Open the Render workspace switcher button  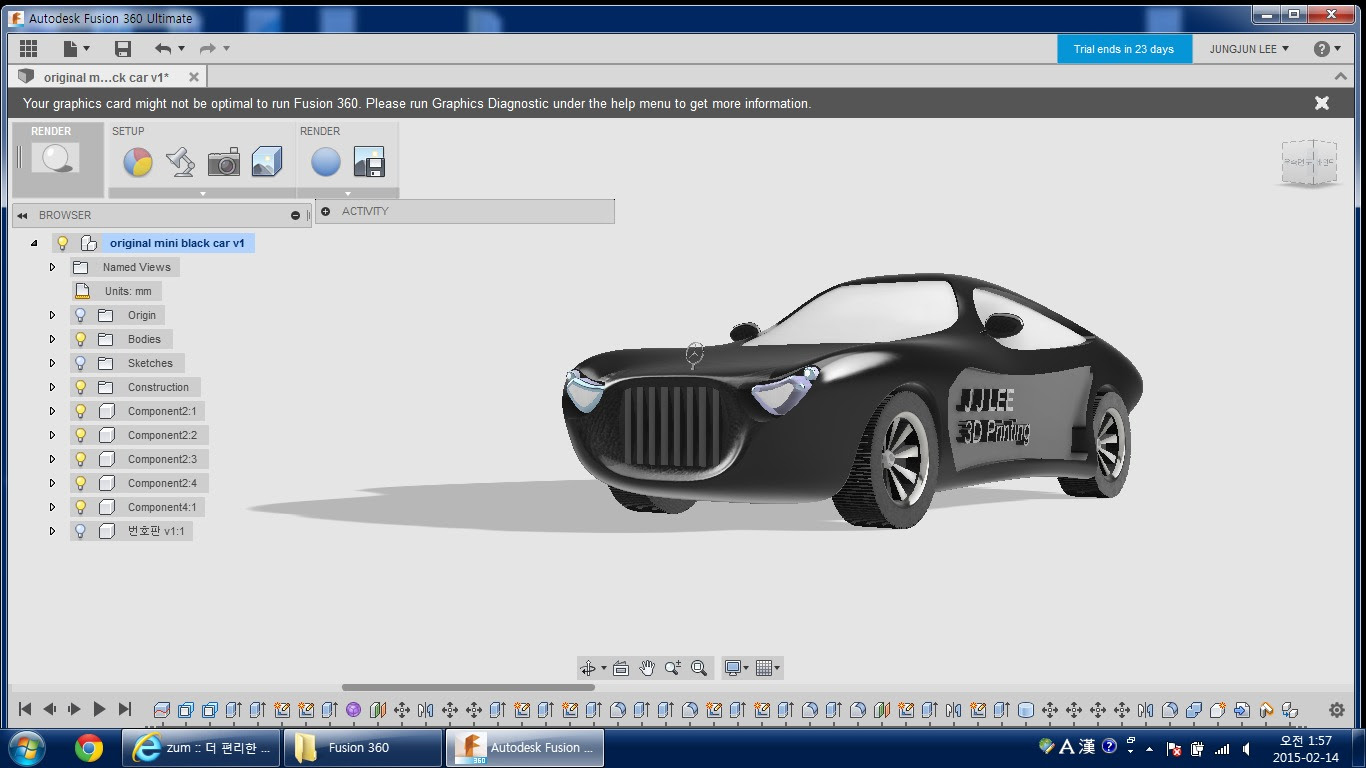click(56, 159)
